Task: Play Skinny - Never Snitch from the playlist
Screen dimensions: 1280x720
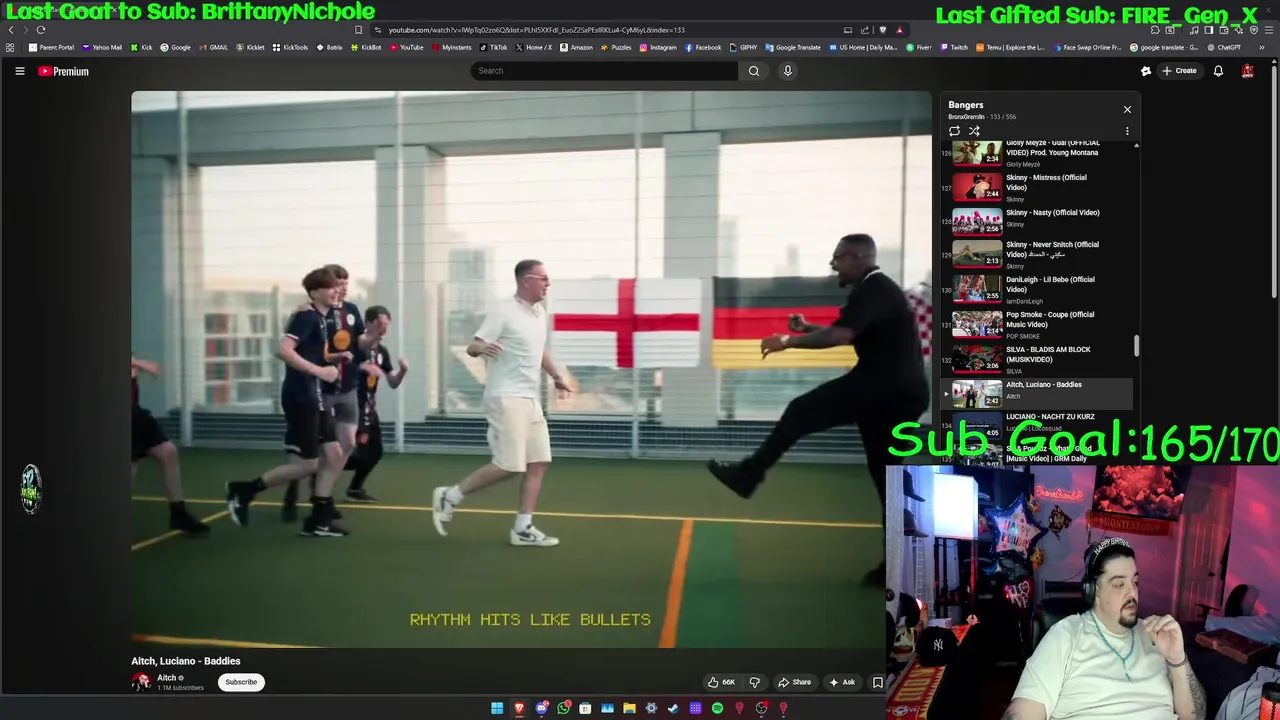Action: 1037,254
